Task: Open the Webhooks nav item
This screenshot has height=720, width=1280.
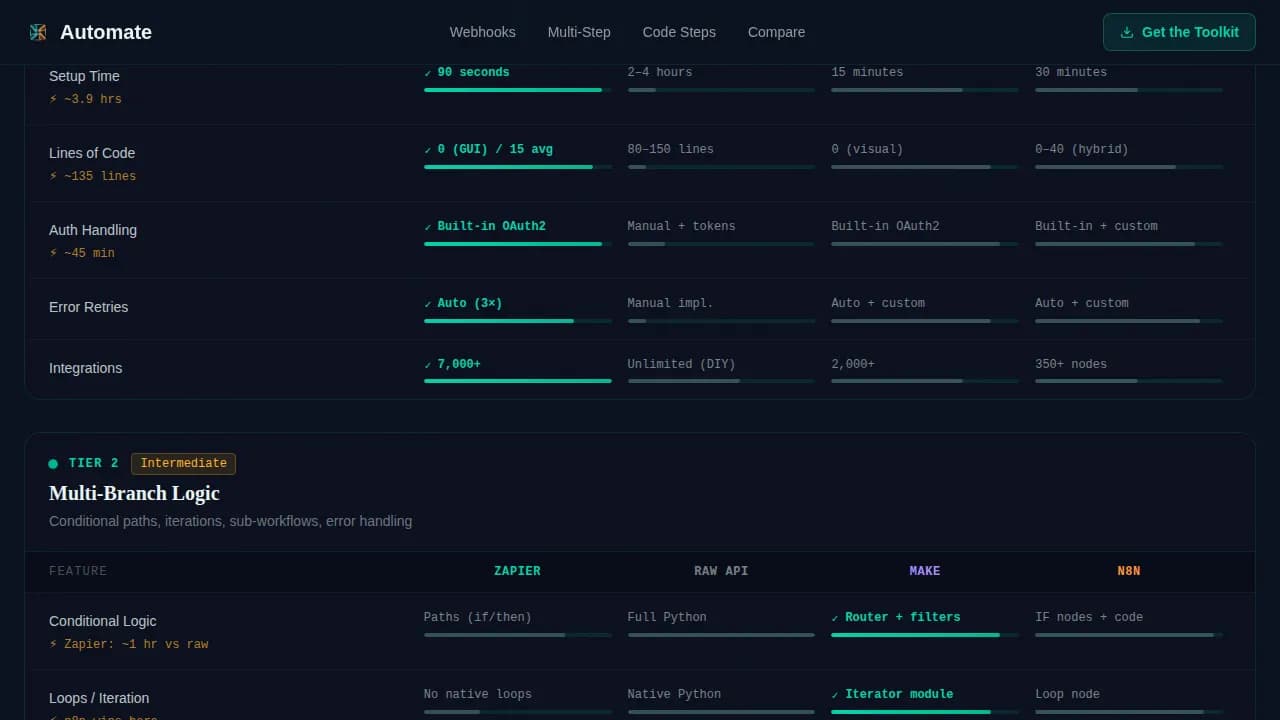Action: coord(482,32)
